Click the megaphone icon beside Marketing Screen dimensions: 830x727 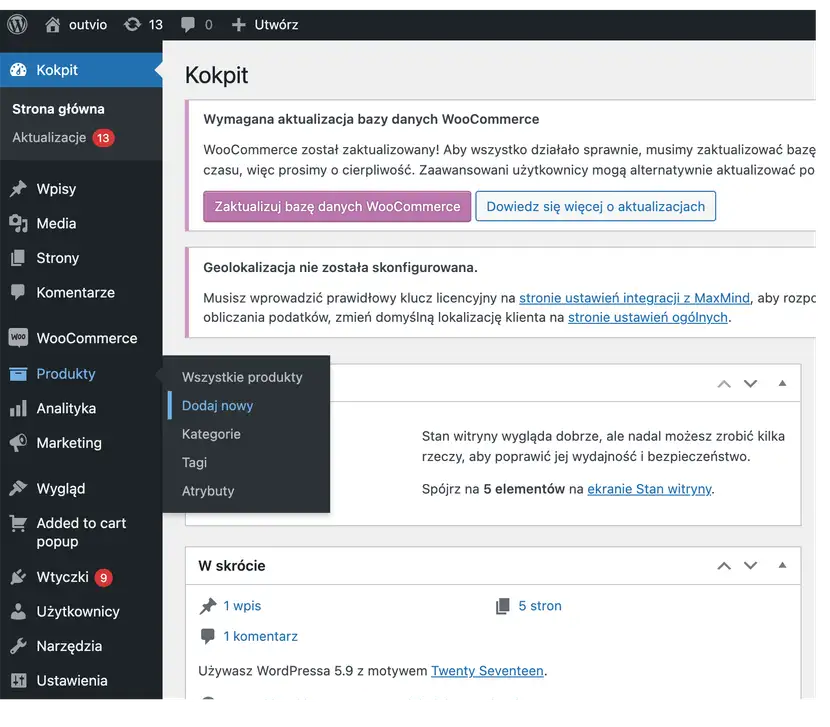coord(18,443)
